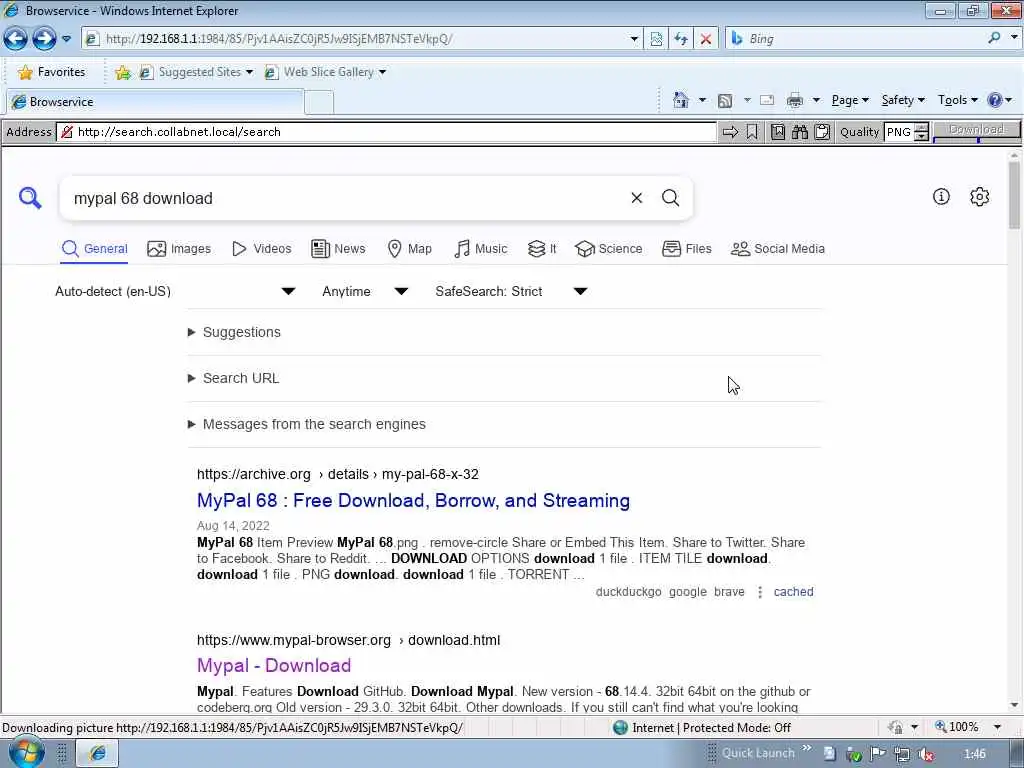1024x768 pixels.
Task: Click the Action Center flag tray icon
Action: [877, 754]
